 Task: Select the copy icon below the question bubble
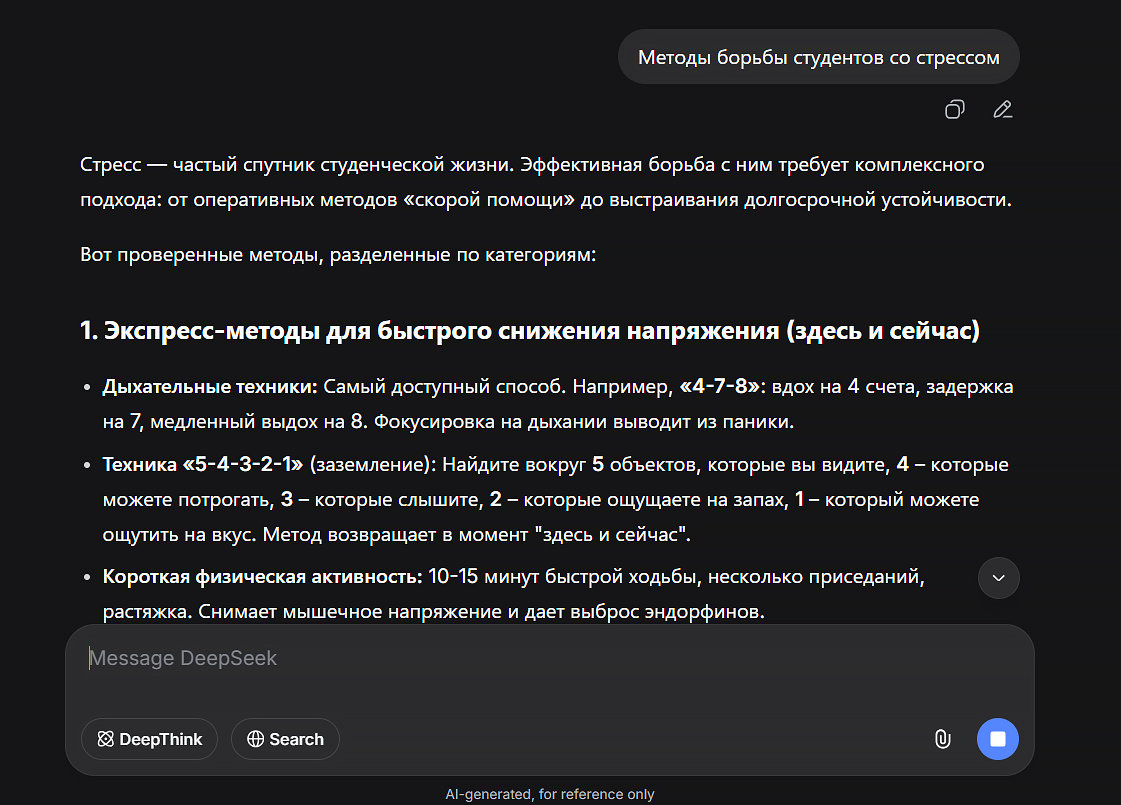click(954, 109)
